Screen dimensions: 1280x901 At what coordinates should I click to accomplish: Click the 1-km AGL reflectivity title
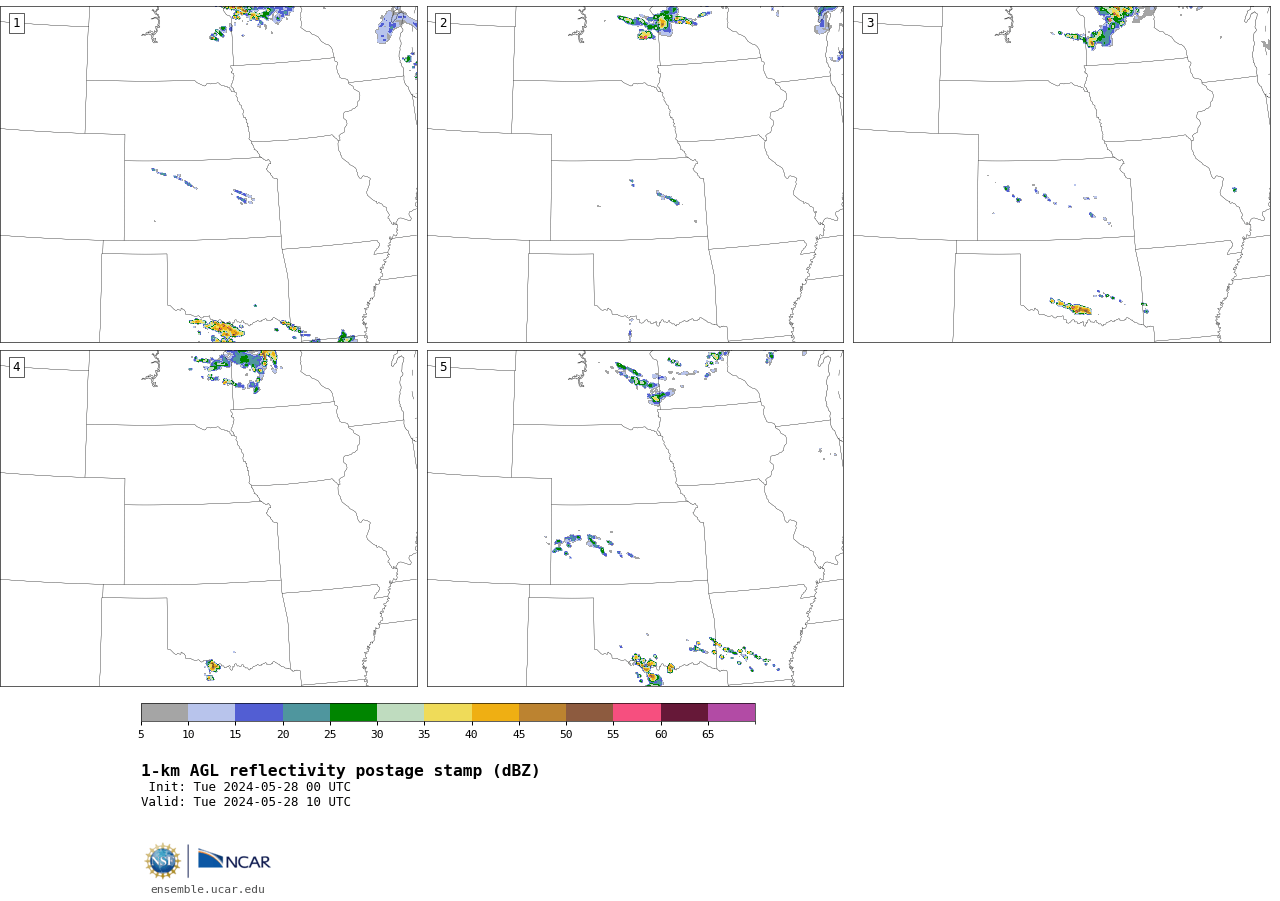pyautogui.click(x=340, y=771)
